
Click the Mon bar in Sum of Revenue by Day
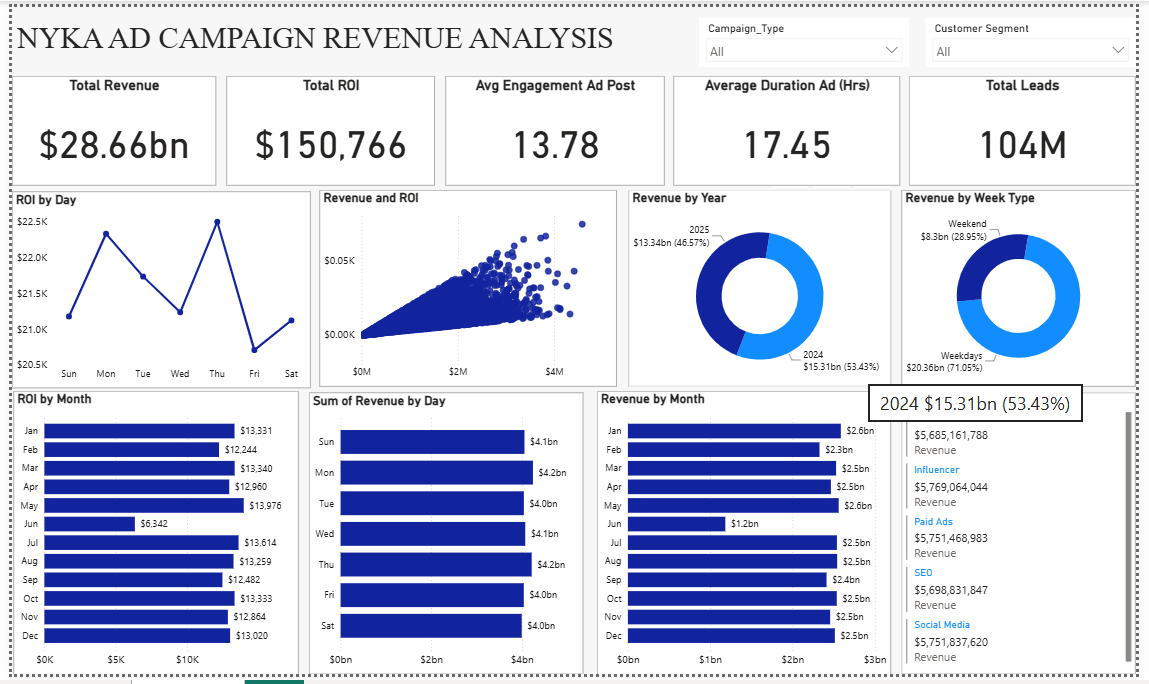[x=437, y=472]
